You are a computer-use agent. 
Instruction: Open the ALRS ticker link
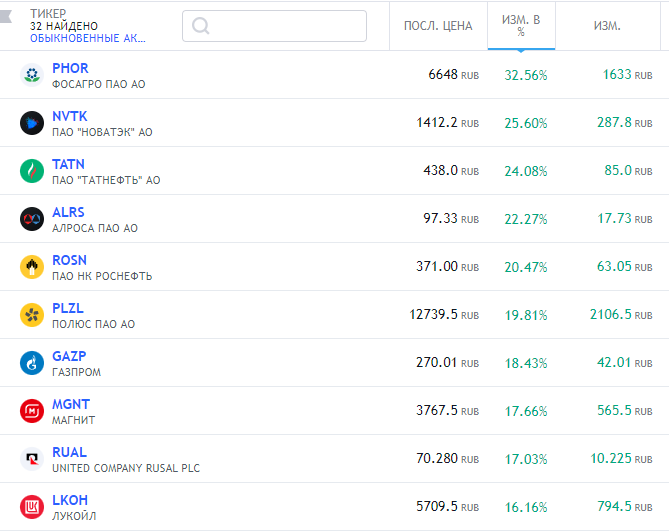68,212
